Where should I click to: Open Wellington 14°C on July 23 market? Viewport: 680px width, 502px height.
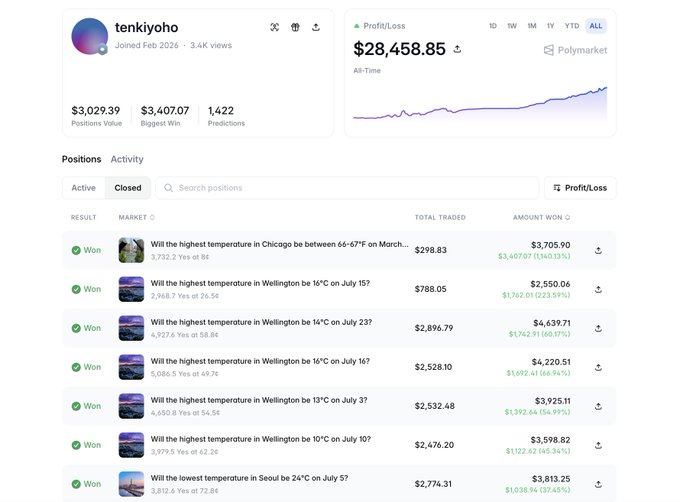tap(261, 322)
